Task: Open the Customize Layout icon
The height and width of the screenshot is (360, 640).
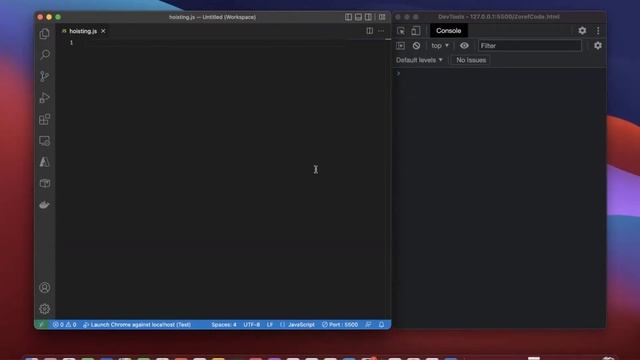Action: pyautogui.click(x=382, y=17)
